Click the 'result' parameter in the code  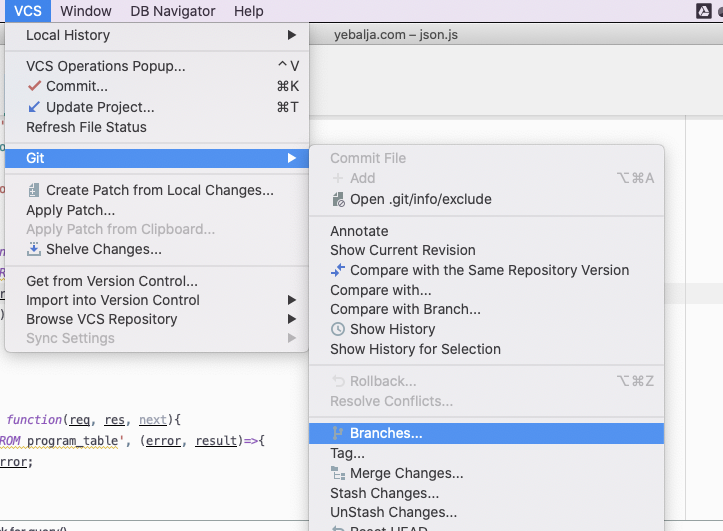pyautogui.click(x=216, y=441)
